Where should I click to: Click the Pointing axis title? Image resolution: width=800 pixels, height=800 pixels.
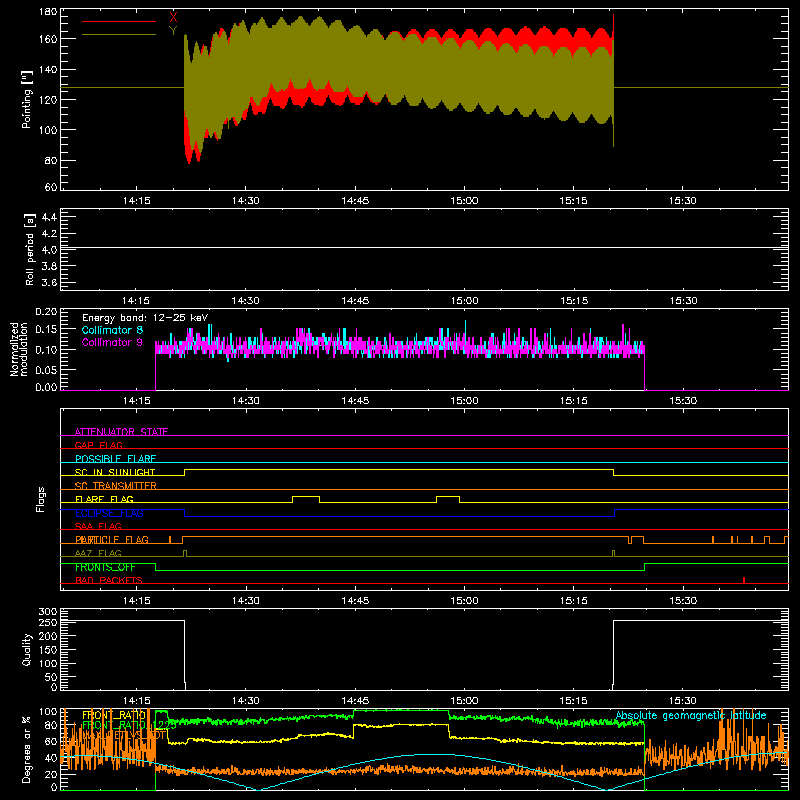[x=27, y=99]
